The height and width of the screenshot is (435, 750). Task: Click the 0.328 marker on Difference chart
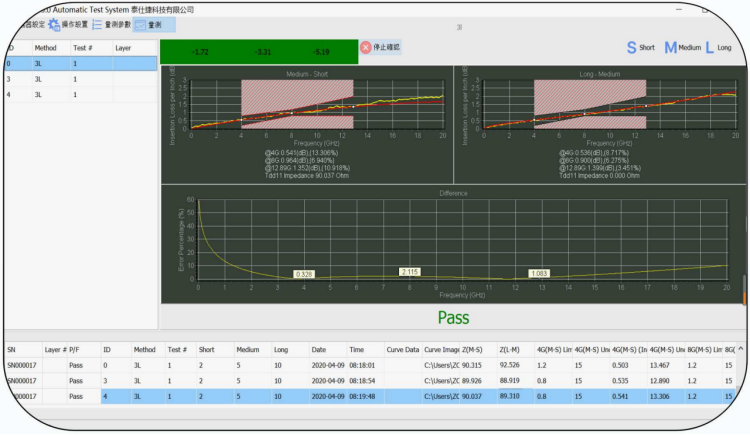click(x=304, y=274)
